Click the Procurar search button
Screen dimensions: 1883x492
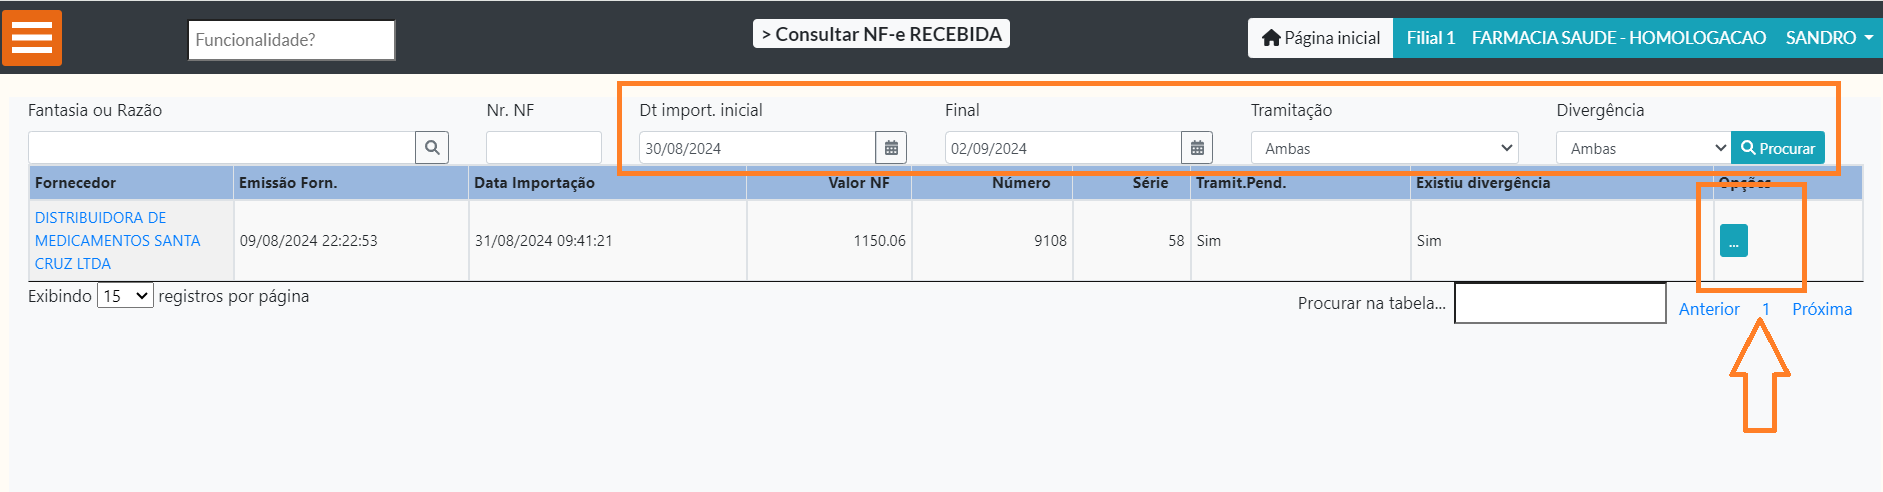[x=1778, y=148]
